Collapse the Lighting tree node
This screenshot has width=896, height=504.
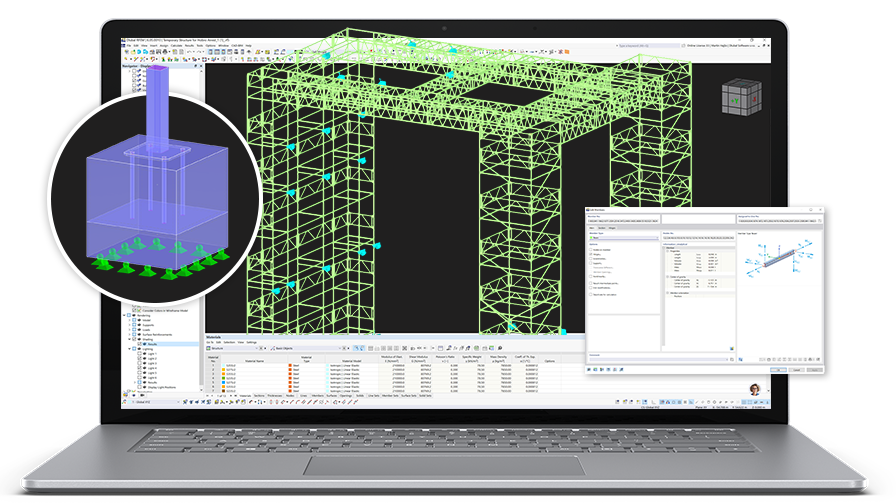click(x=130, y=349)
